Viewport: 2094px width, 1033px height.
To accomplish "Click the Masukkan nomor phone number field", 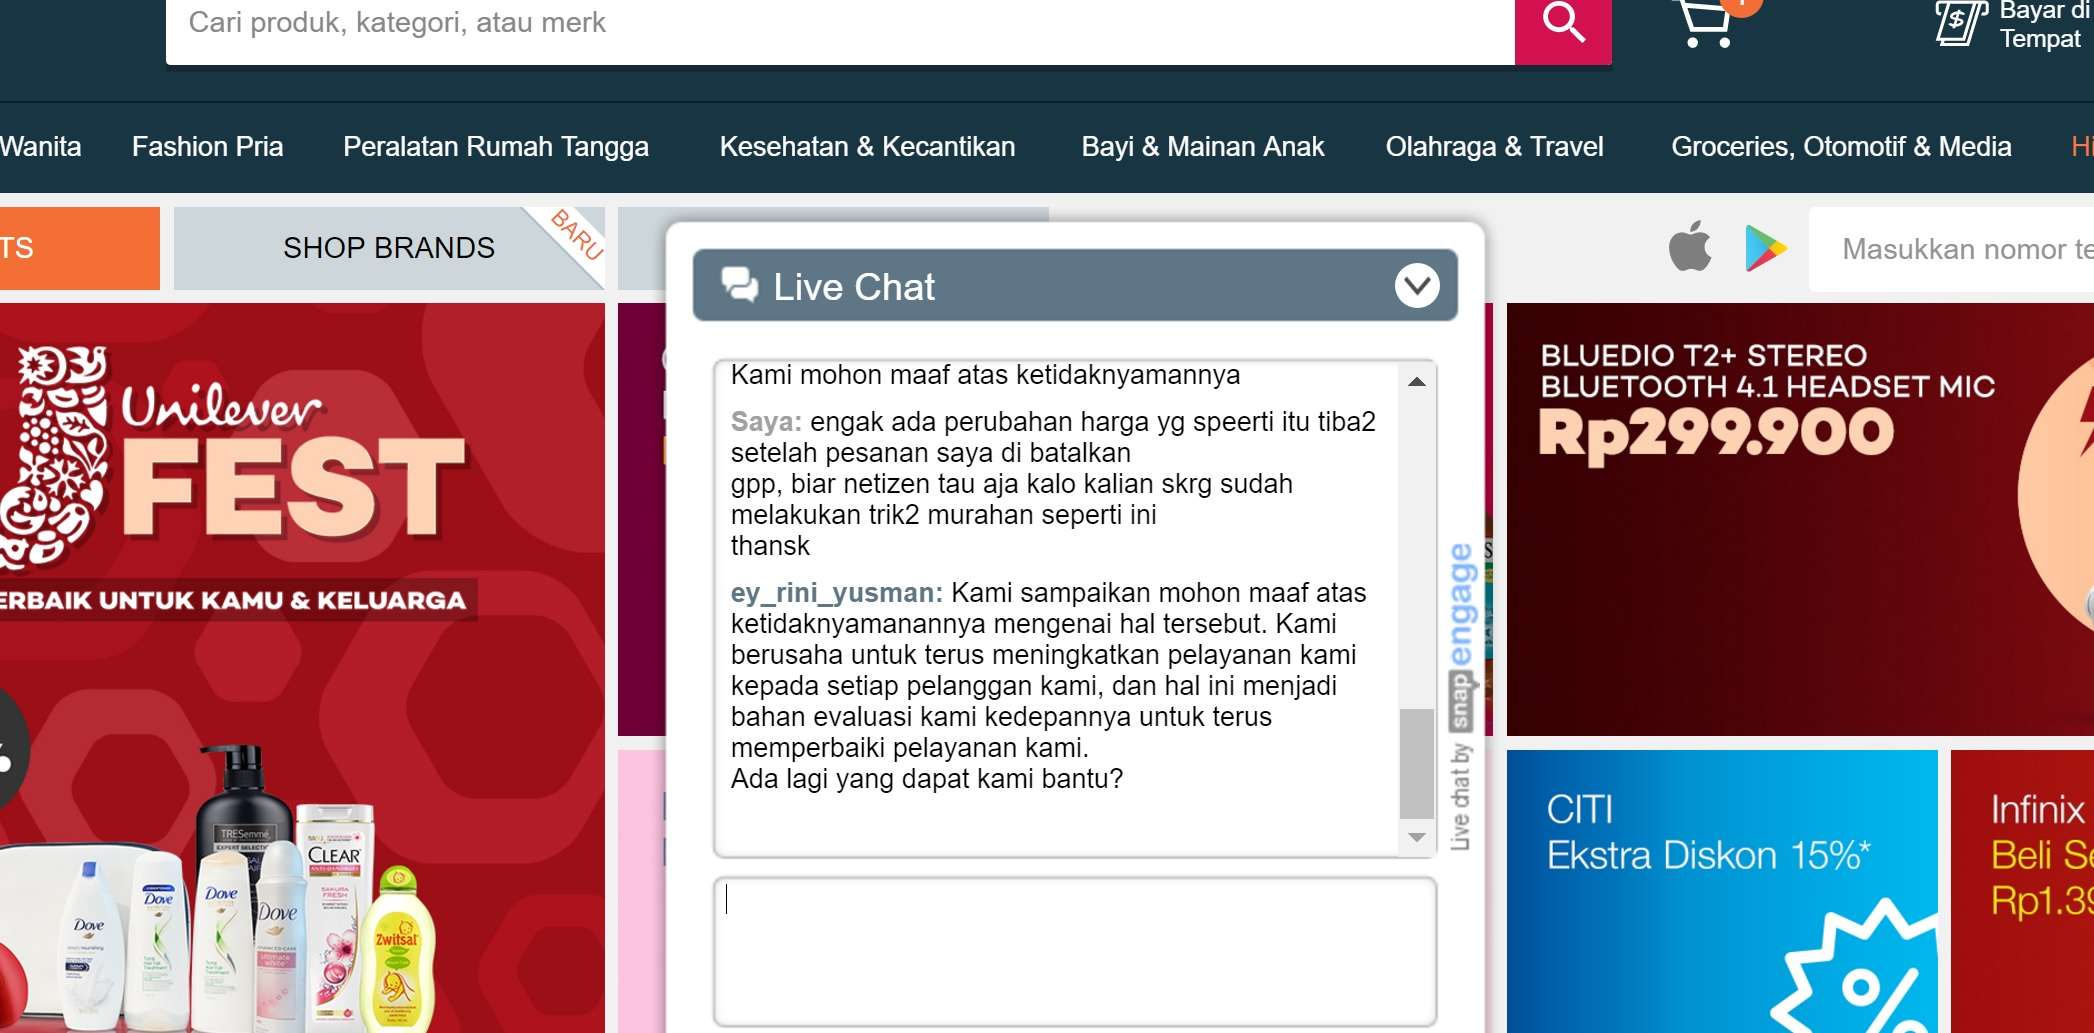I will (1951, 249).
